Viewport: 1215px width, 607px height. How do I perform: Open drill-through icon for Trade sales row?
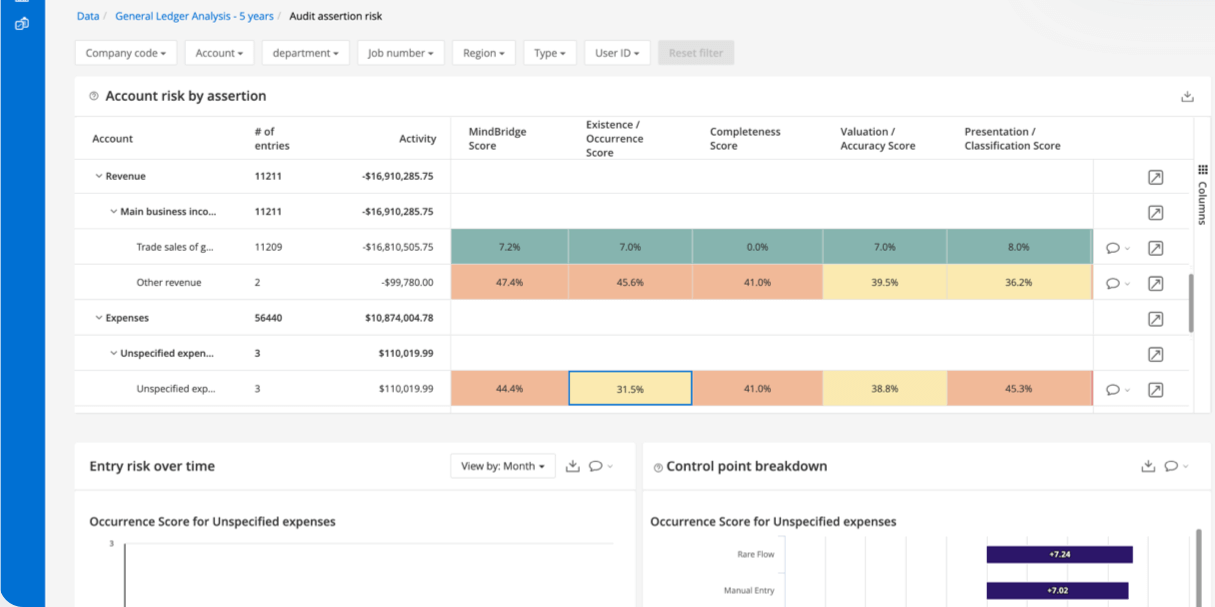coord(1155,248)
